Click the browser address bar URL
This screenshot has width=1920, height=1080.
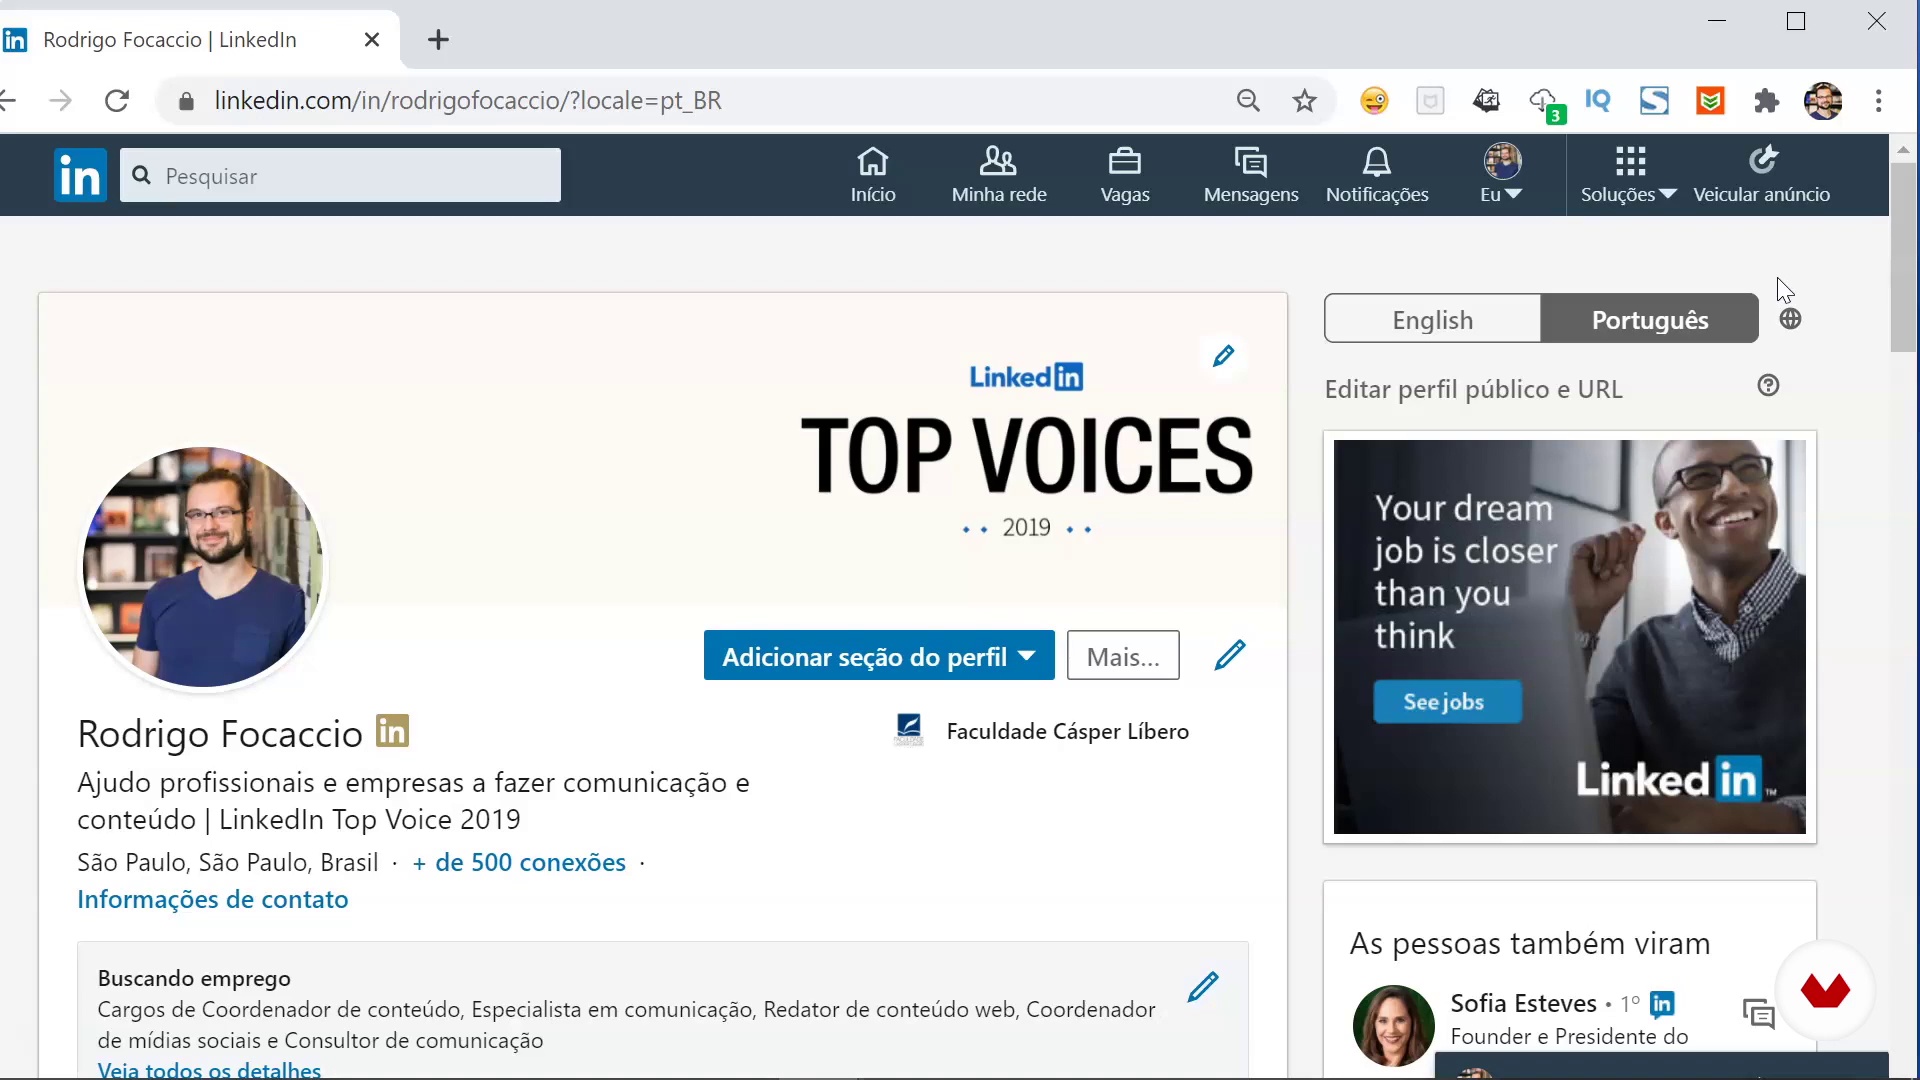click(x=468, y=101)
